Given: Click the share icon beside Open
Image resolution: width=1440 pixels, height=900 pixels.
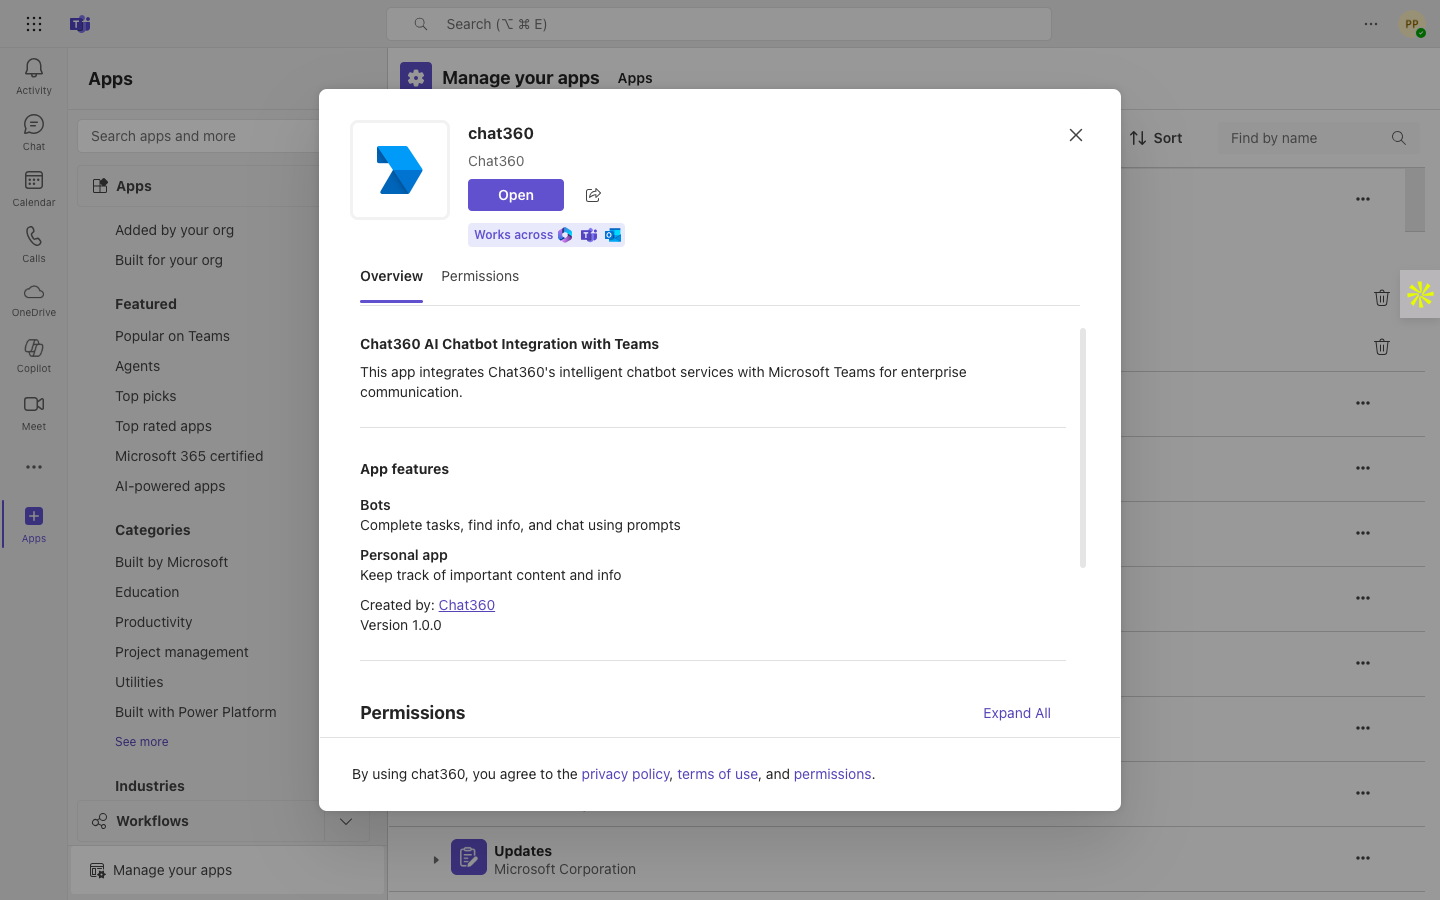Looking at the screenshot, I should [593, 195].
